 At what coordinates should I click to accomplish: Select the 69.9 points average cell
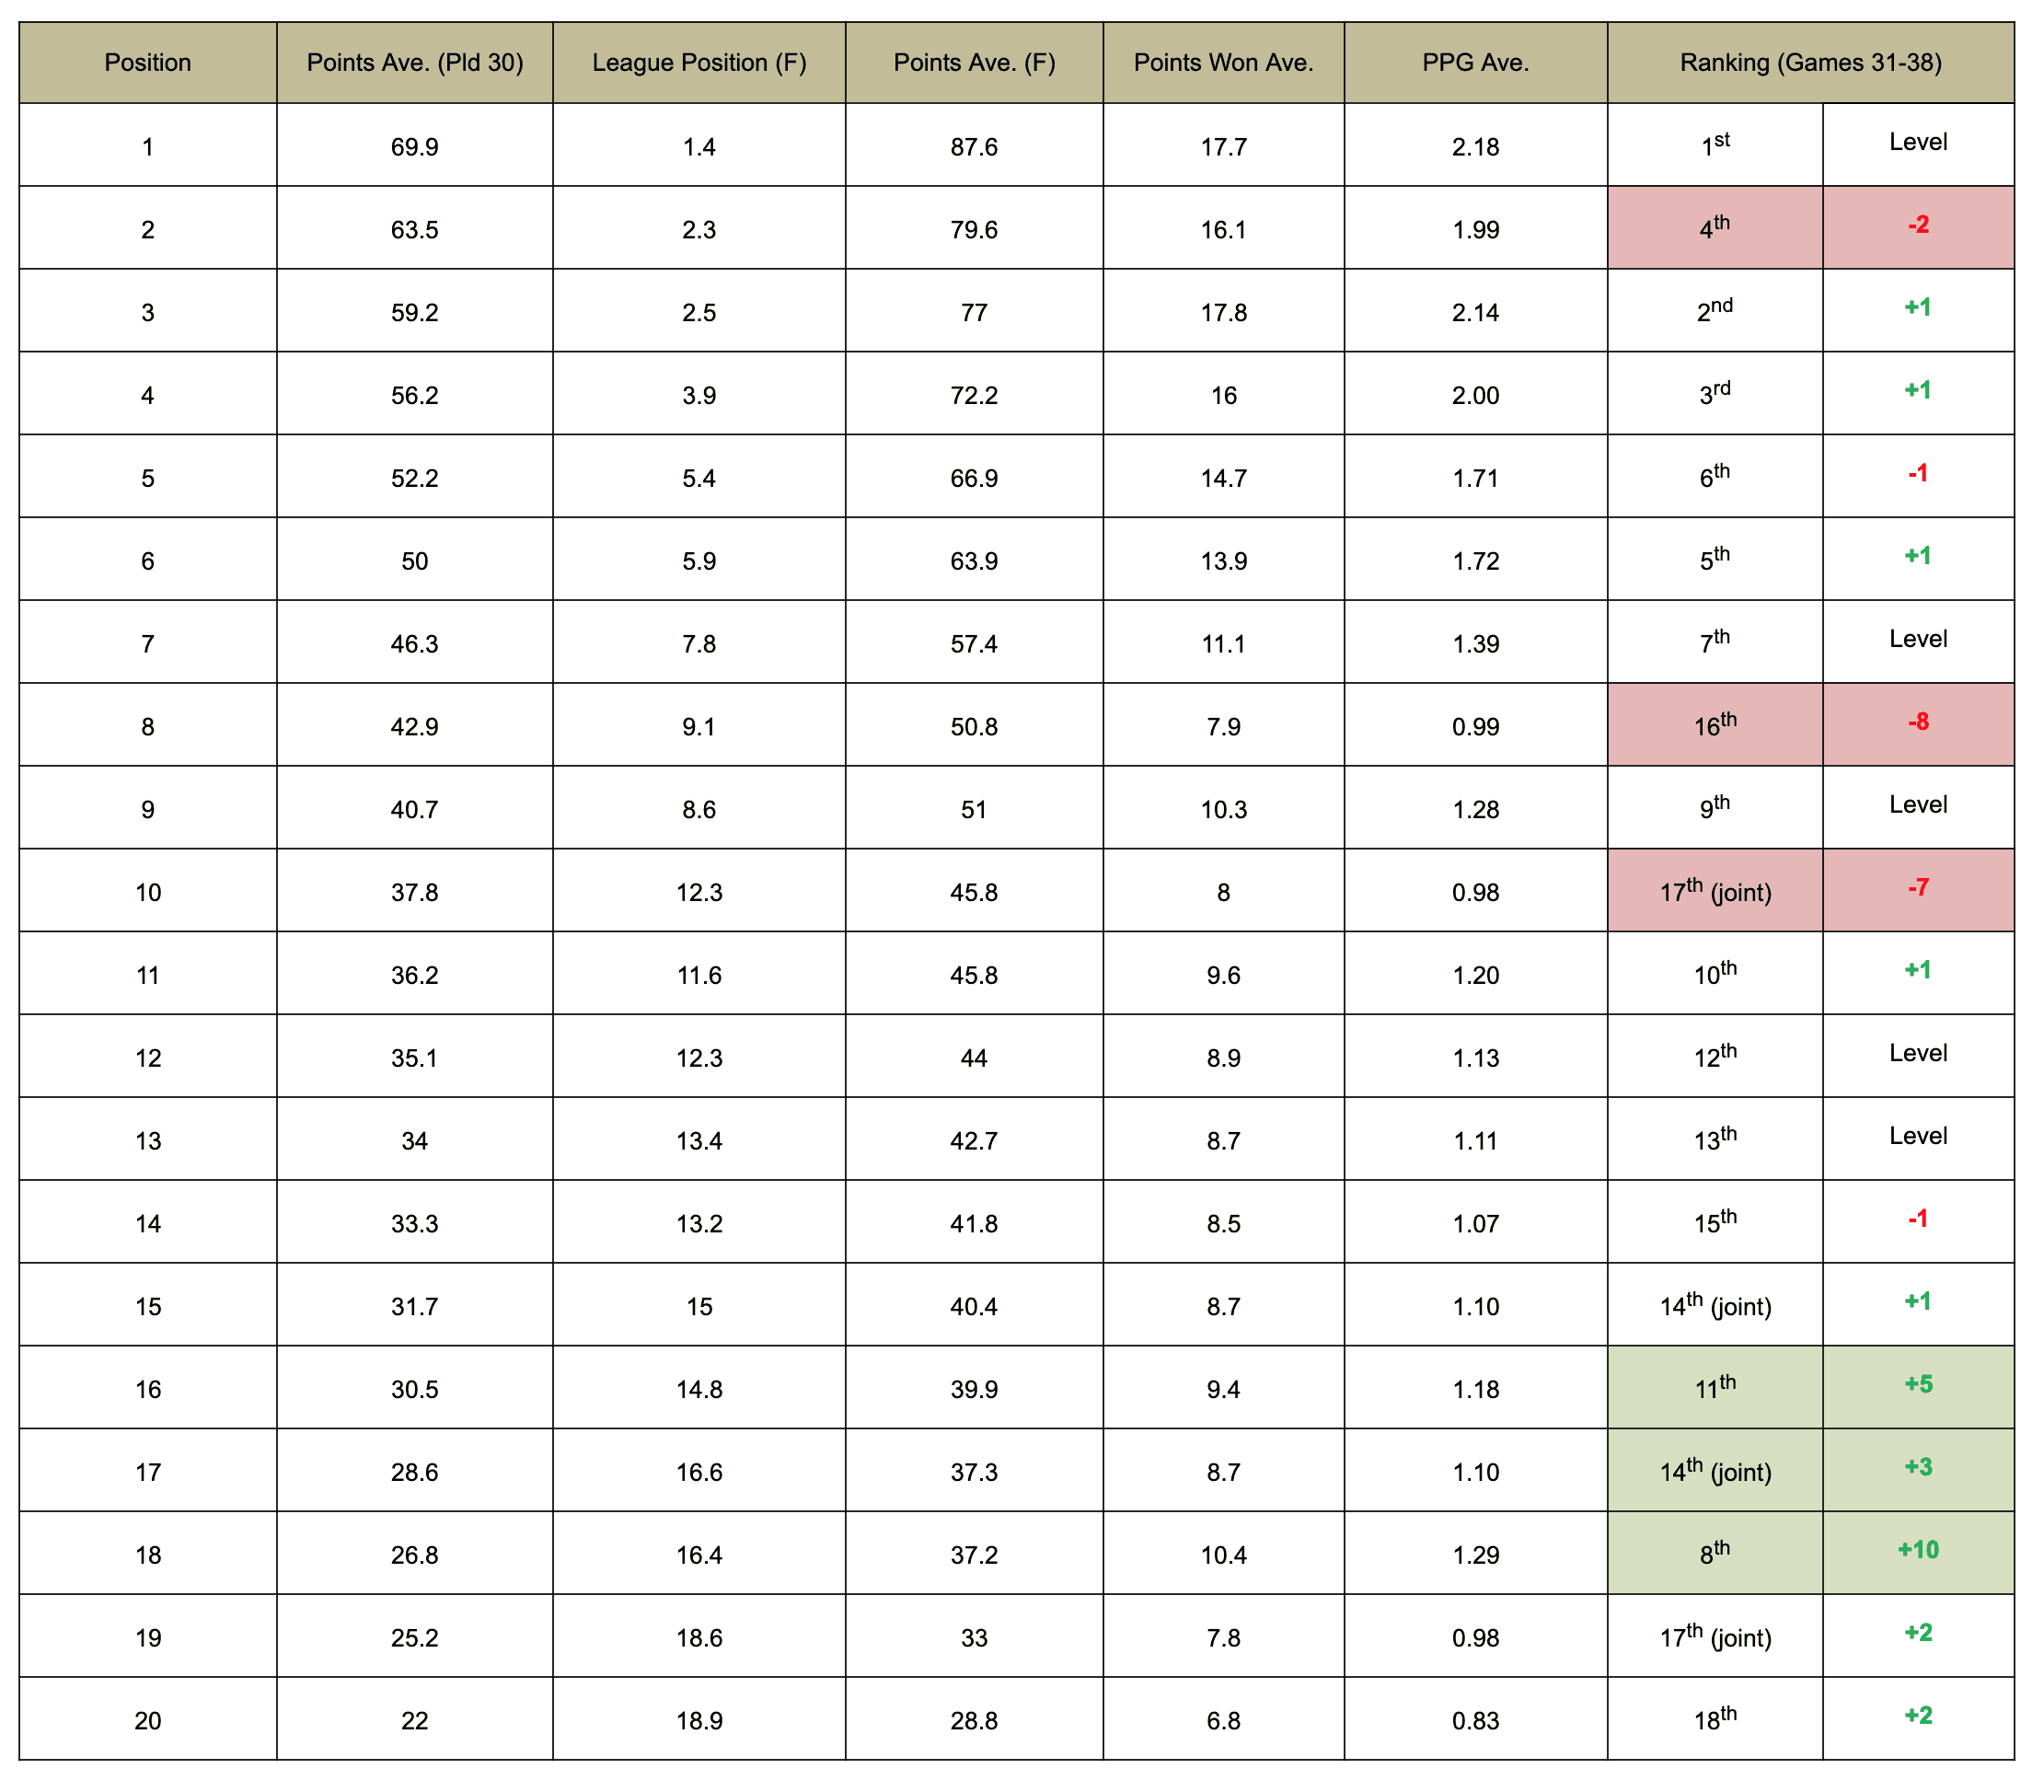(x=415, y=146)
